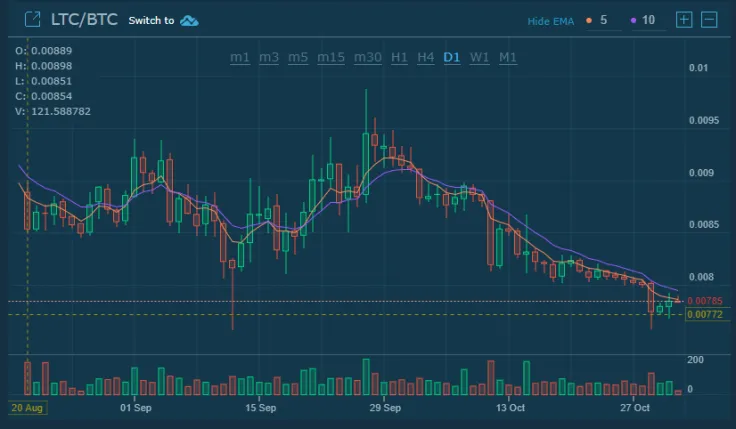Select the m5 timeframe
The height and width of the screenshot is (429, 736).
pos(298,57)
